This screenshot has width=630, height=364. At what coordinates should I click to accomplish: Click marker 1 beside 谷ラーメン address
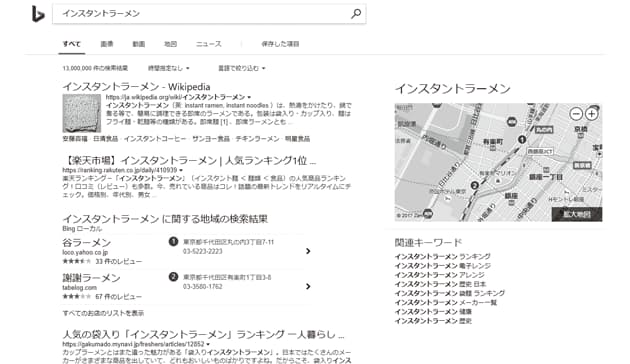[173, 241]
